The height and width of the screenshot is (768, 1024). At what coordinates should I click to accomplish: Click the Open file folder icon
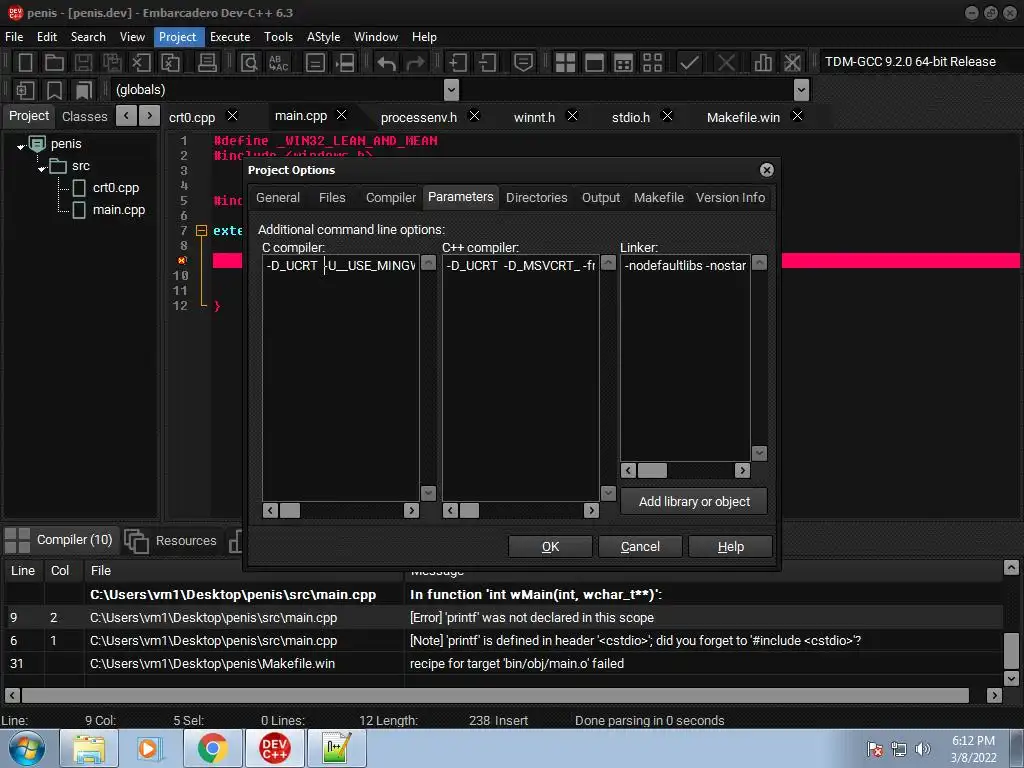click(x=54, y=63)
